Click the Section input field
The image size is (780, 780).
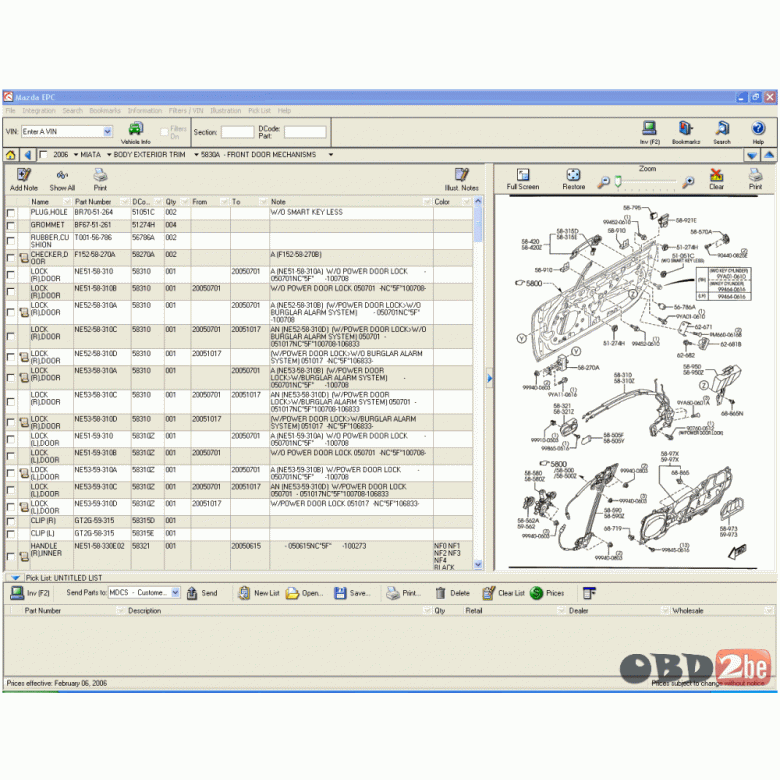237,132
